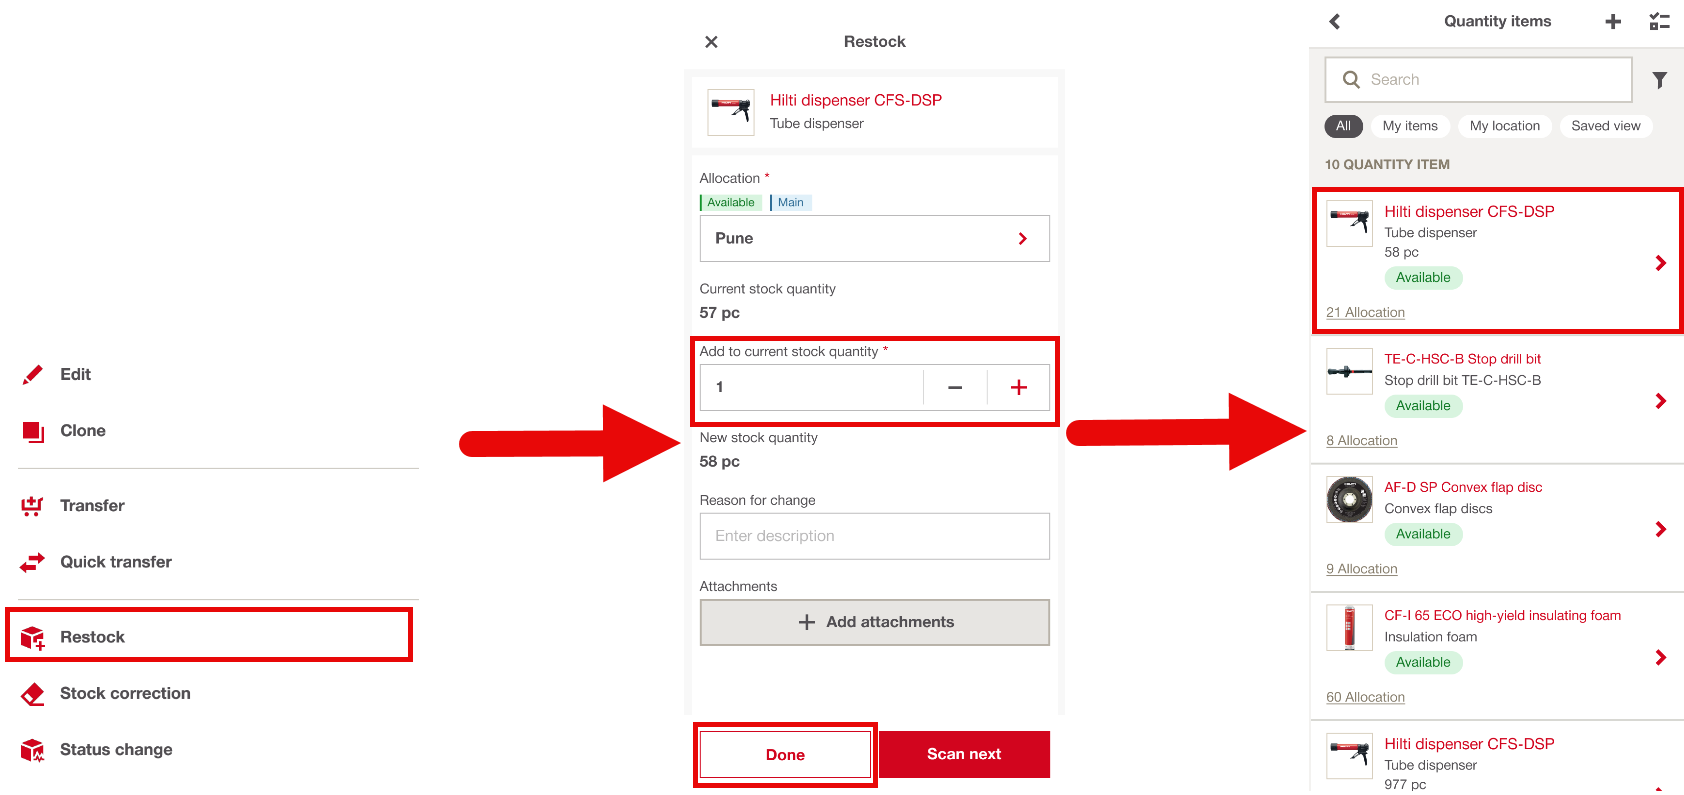Click the Reason for change description field
The width and height of the screenshot is (1684, 795).
[x=874, y=536]
